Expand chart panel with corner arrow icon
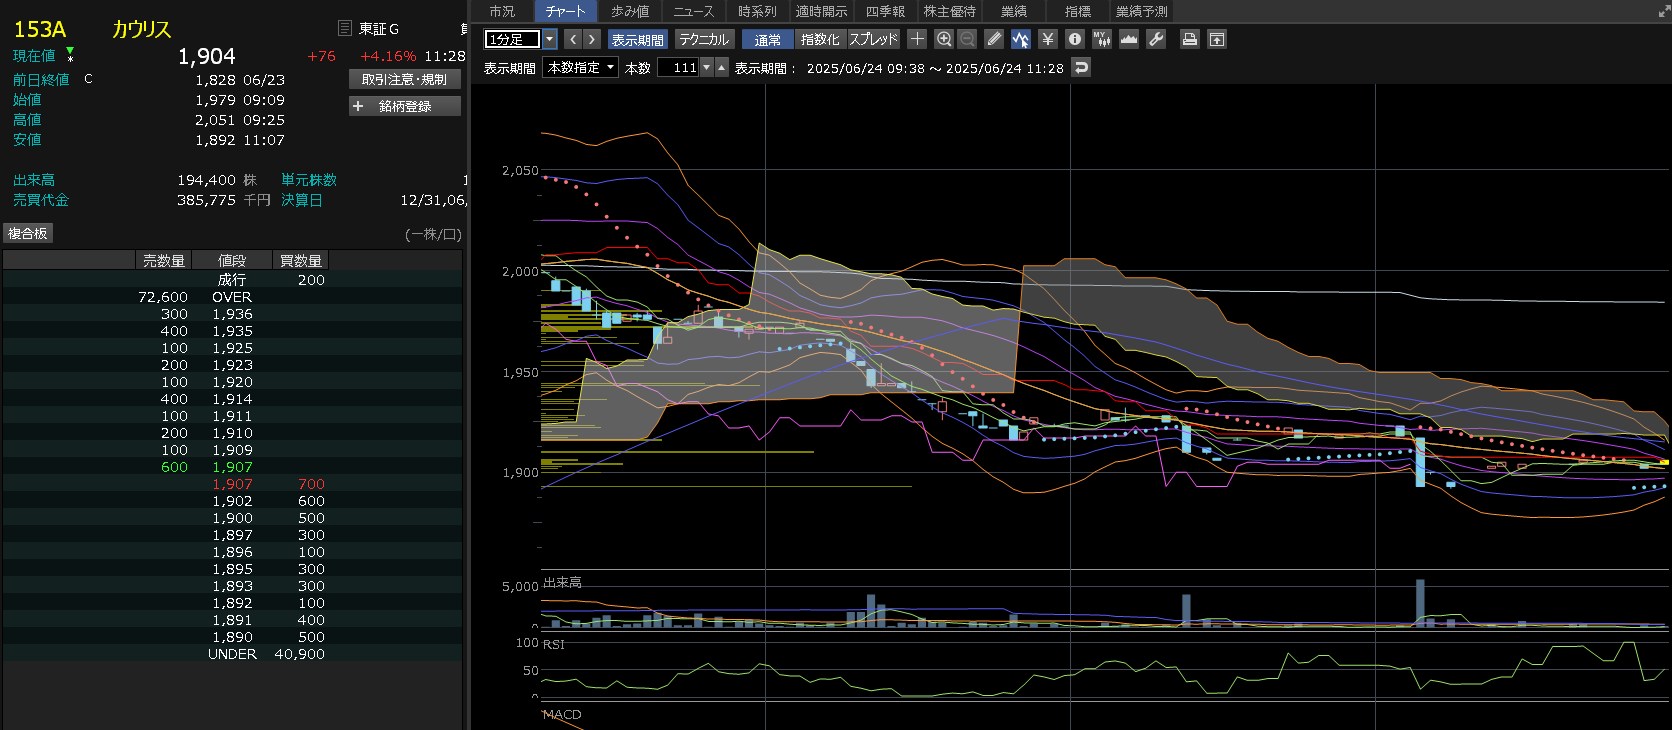Image resolution: width=1672 pixels, height=730 pixels. tap(1664, 11)
